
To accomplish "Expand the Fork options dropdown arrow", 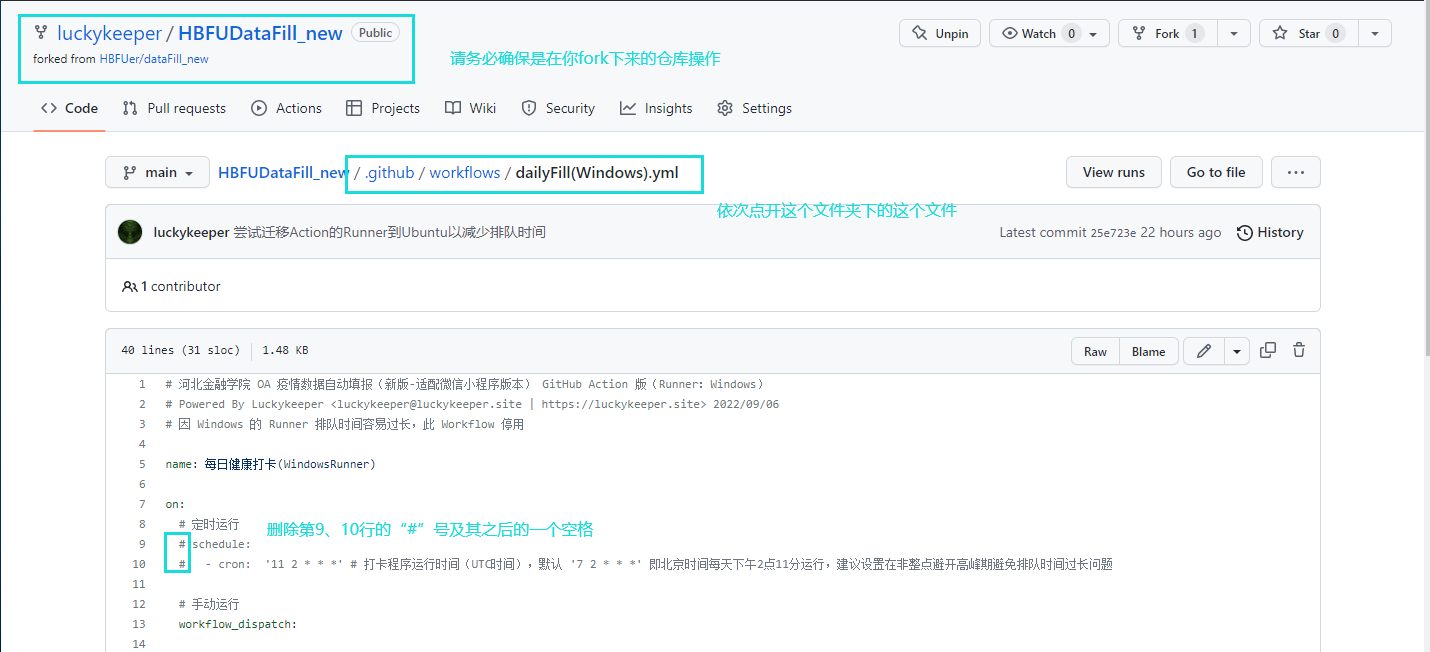I will click(1234, 33).
